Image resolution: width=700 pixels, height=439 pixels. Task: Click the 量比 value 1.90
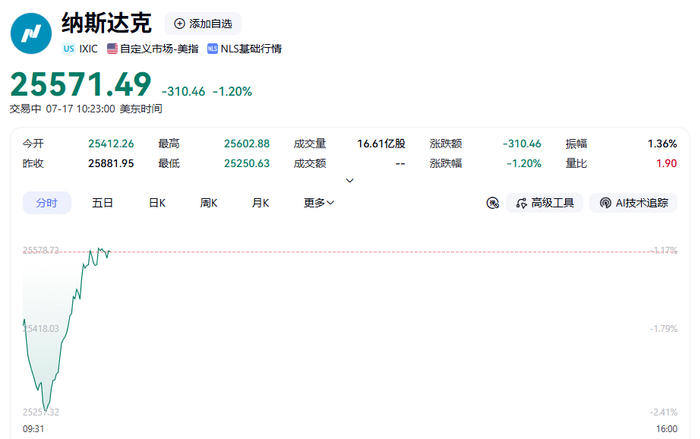pos(667,163)
